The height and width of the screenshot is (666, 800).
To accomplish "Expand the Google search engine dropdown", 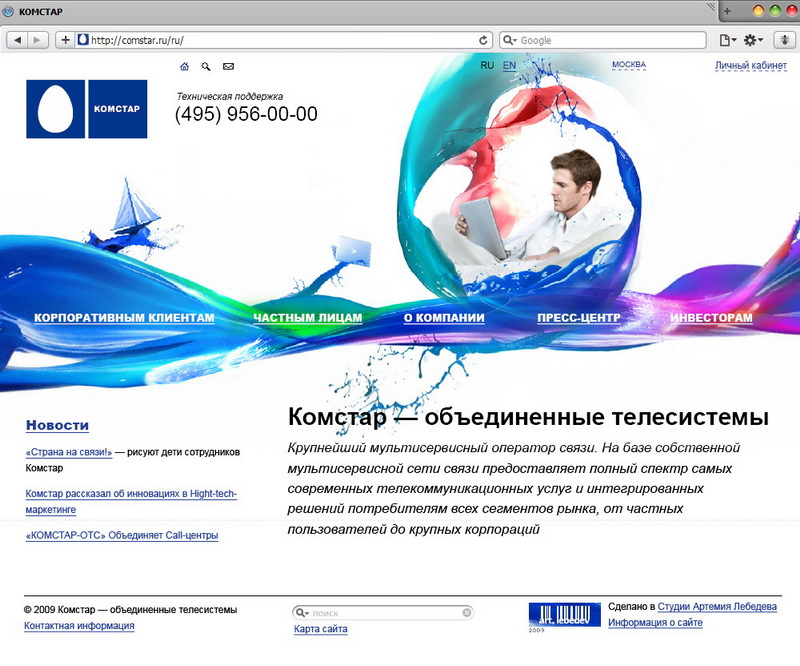I will pos(511,40).
